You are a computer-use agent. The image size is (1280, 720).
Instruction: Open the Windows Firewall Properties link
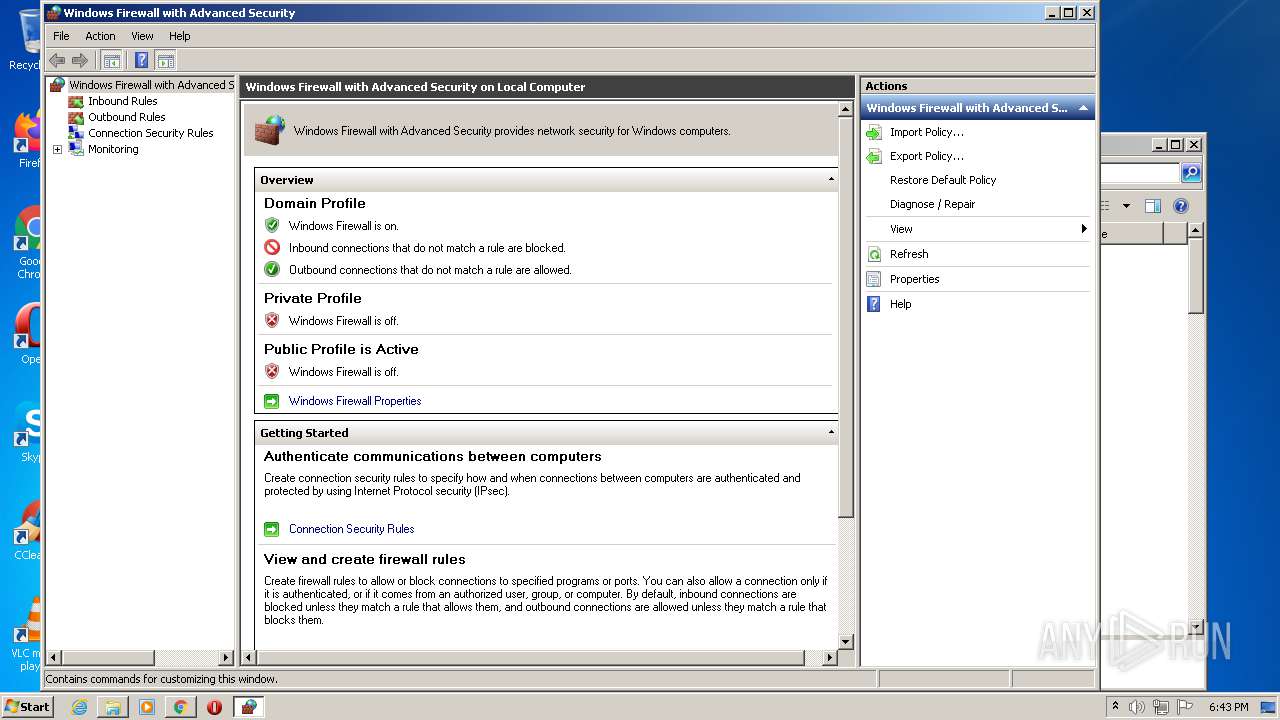click(x=355, y=401)
